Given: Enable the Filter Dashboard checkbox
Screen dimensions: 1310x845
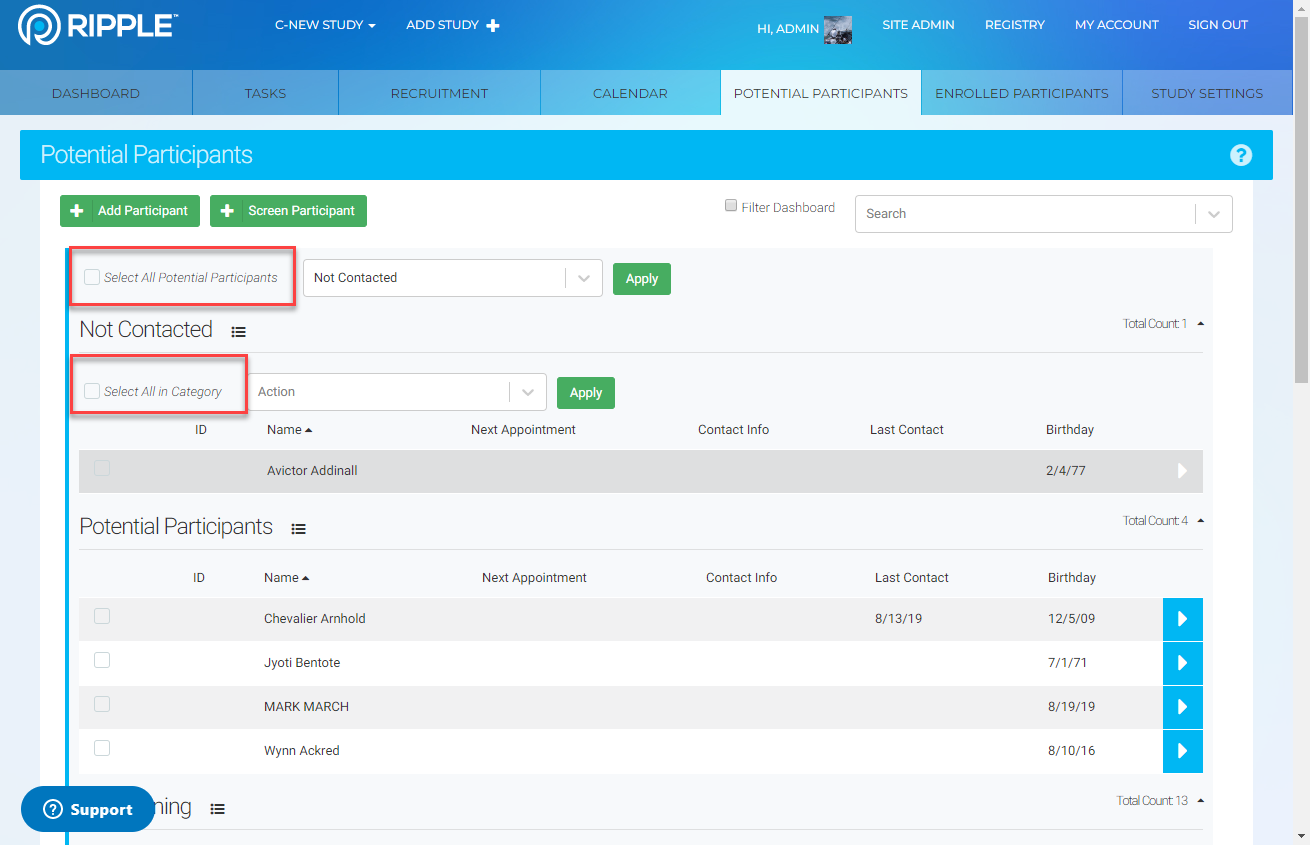Looking at the screenshot, I should pos(731,206).
